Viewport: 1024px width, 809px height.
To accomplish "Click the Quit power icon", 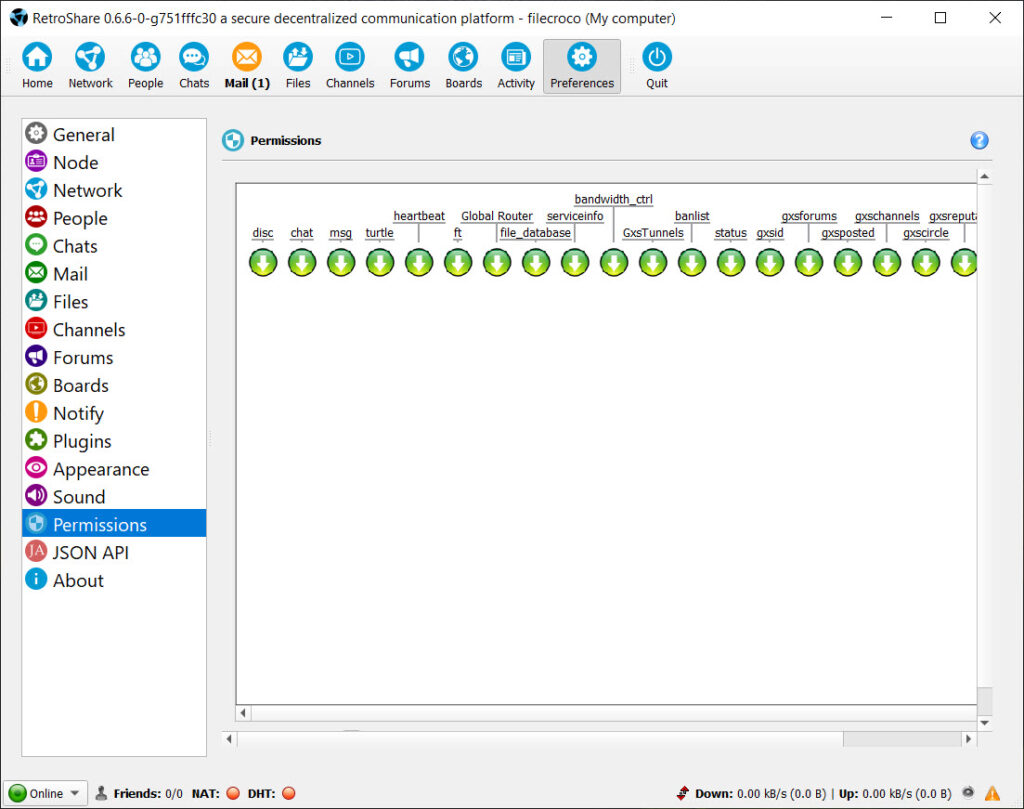I will (656, 66).
